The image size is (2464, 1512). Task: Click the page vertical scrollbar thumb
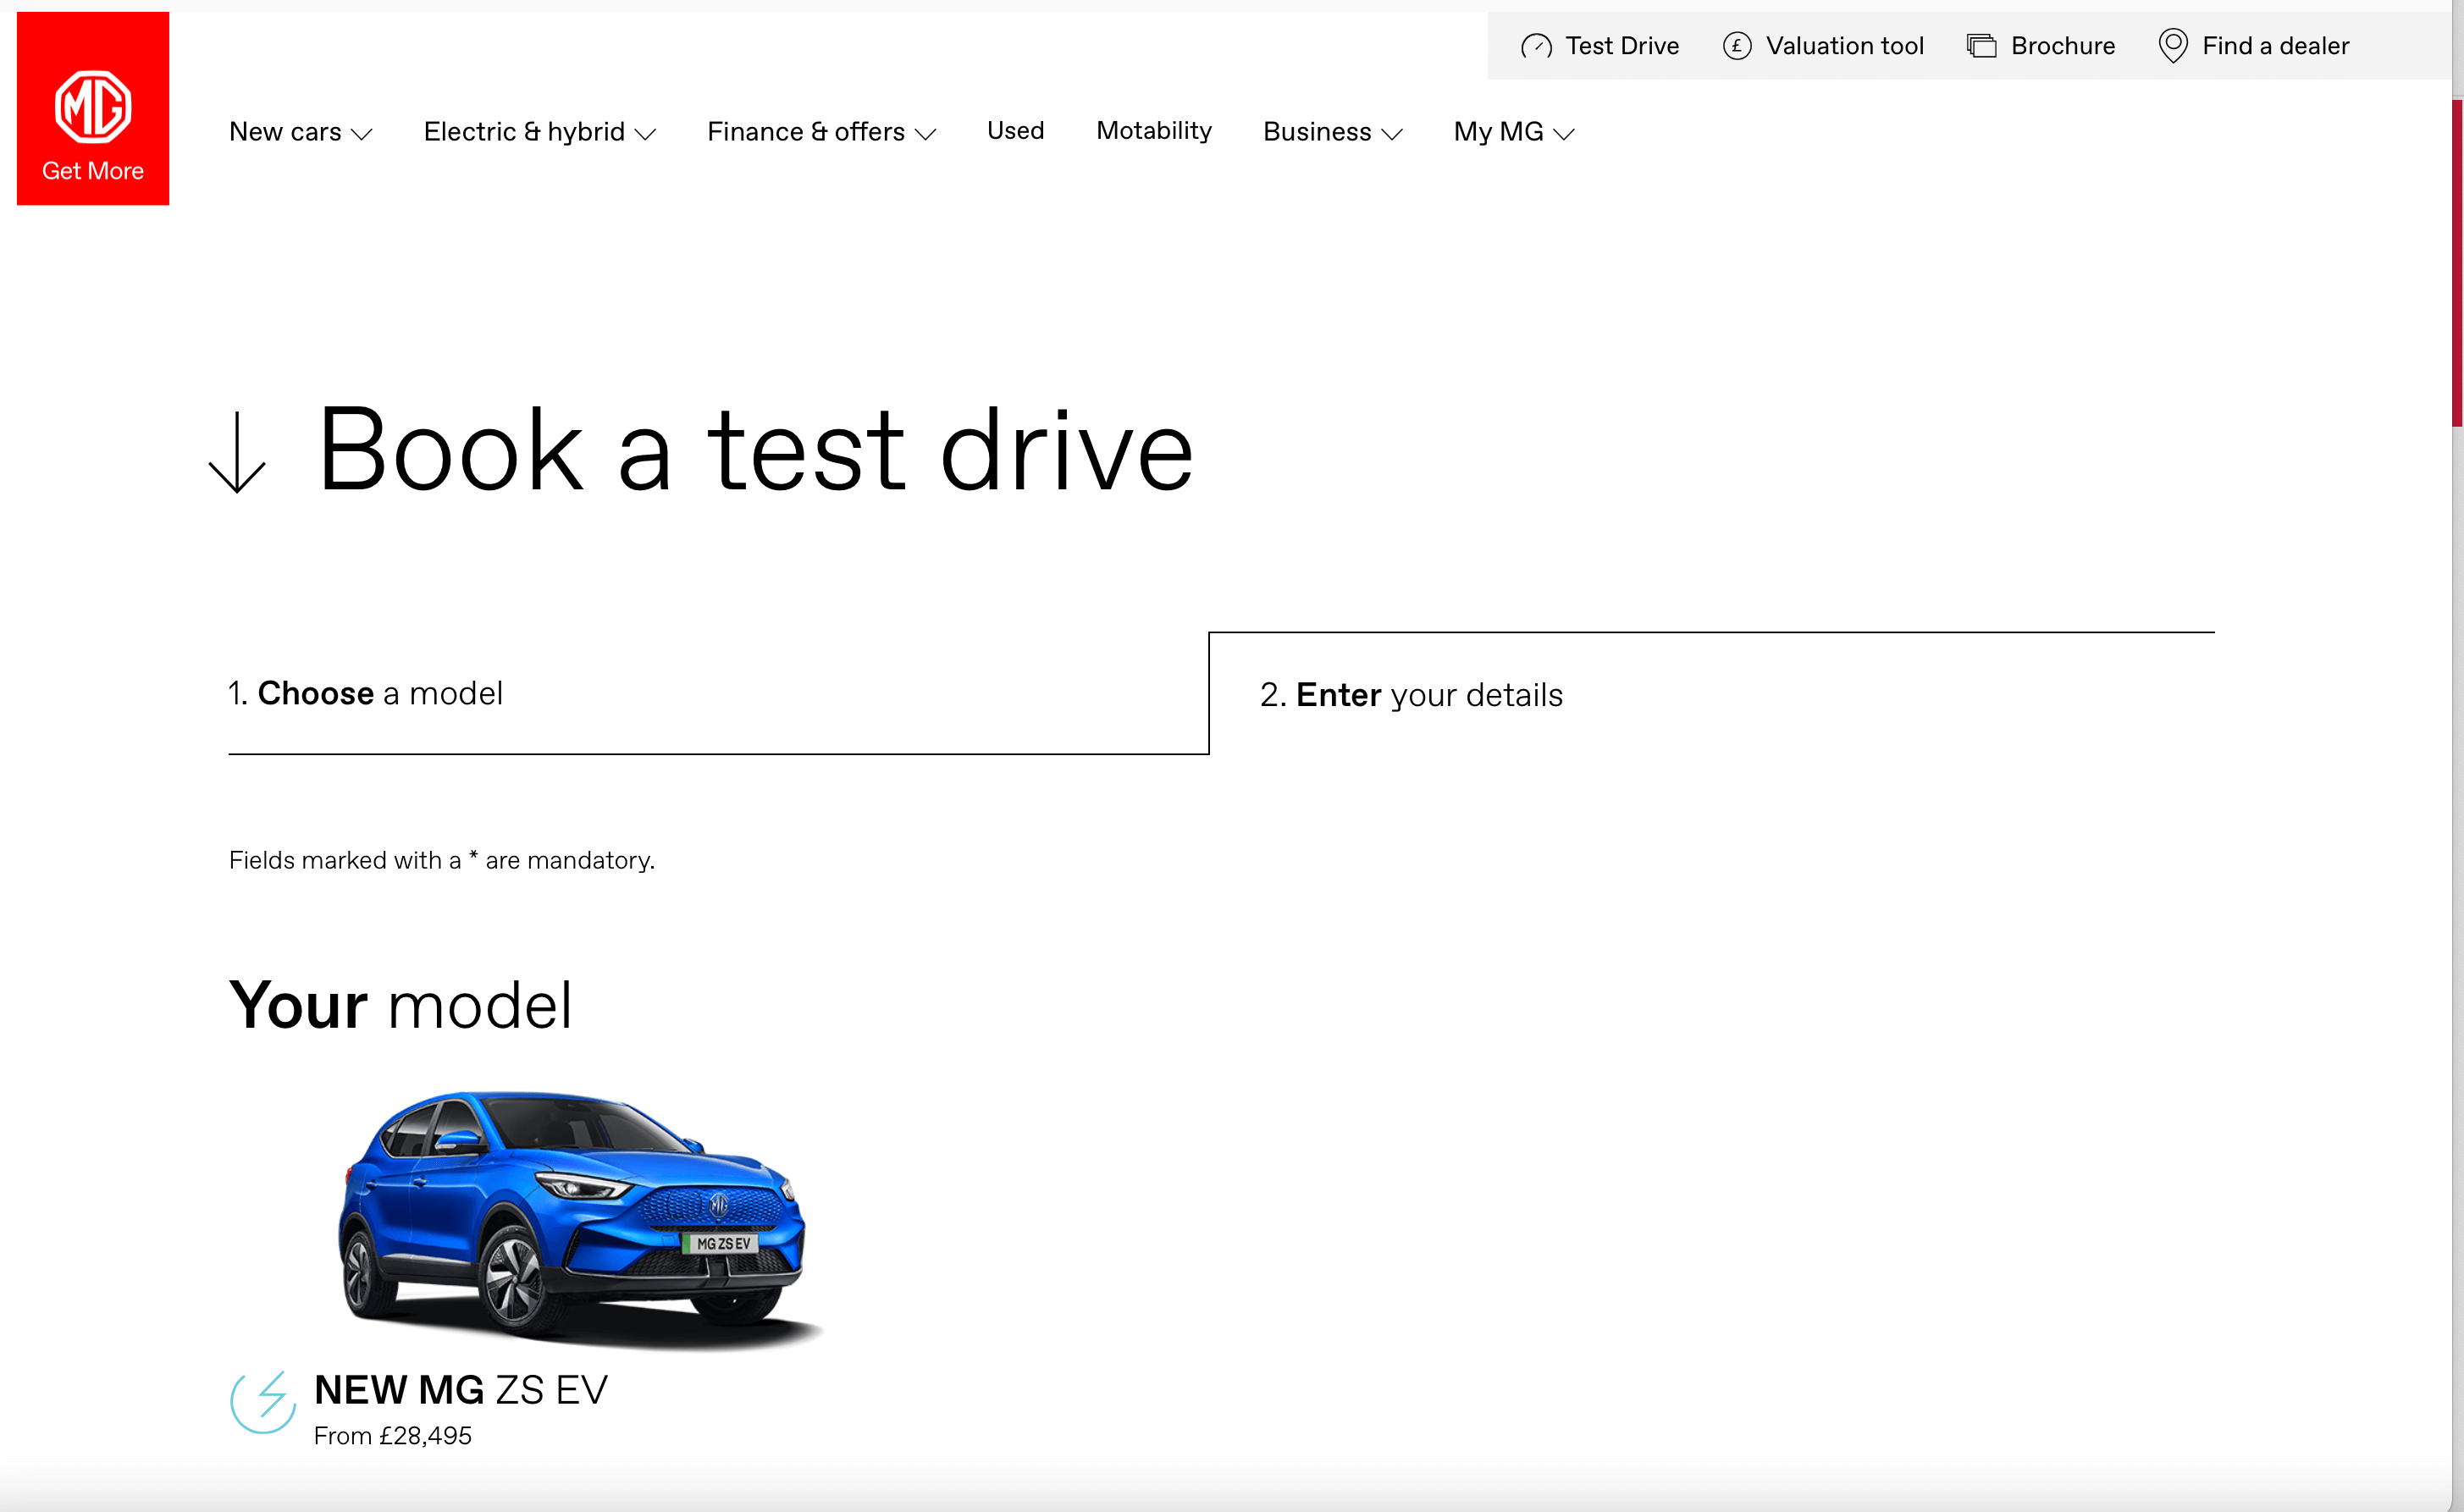(2457, 262)
